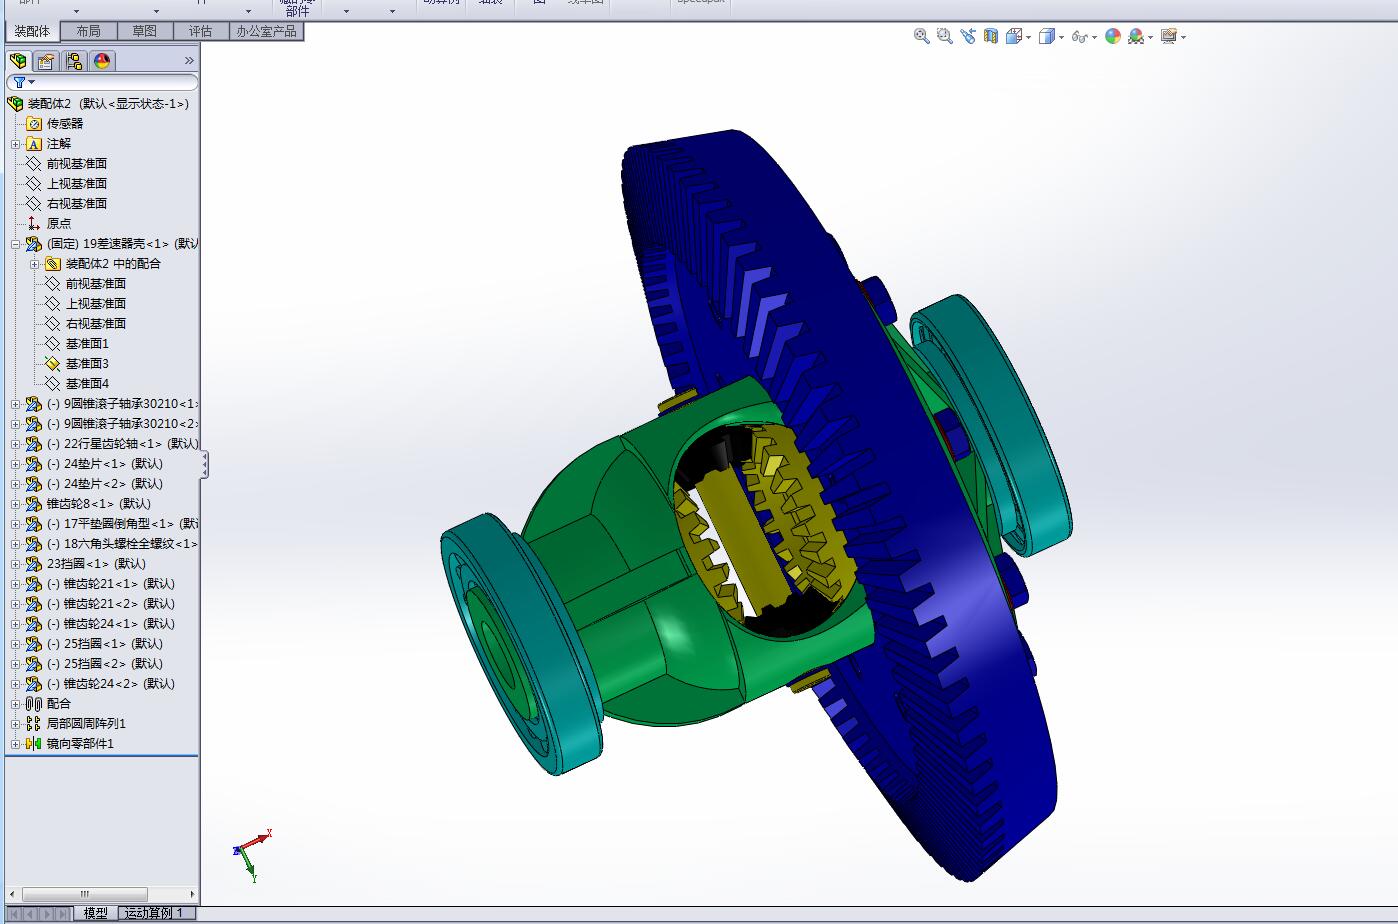This screenshot has height=924, width=1398.
Task: Select the top-level 上视基准面 plane
Action: pyautogui.click(x=77, y=184)
